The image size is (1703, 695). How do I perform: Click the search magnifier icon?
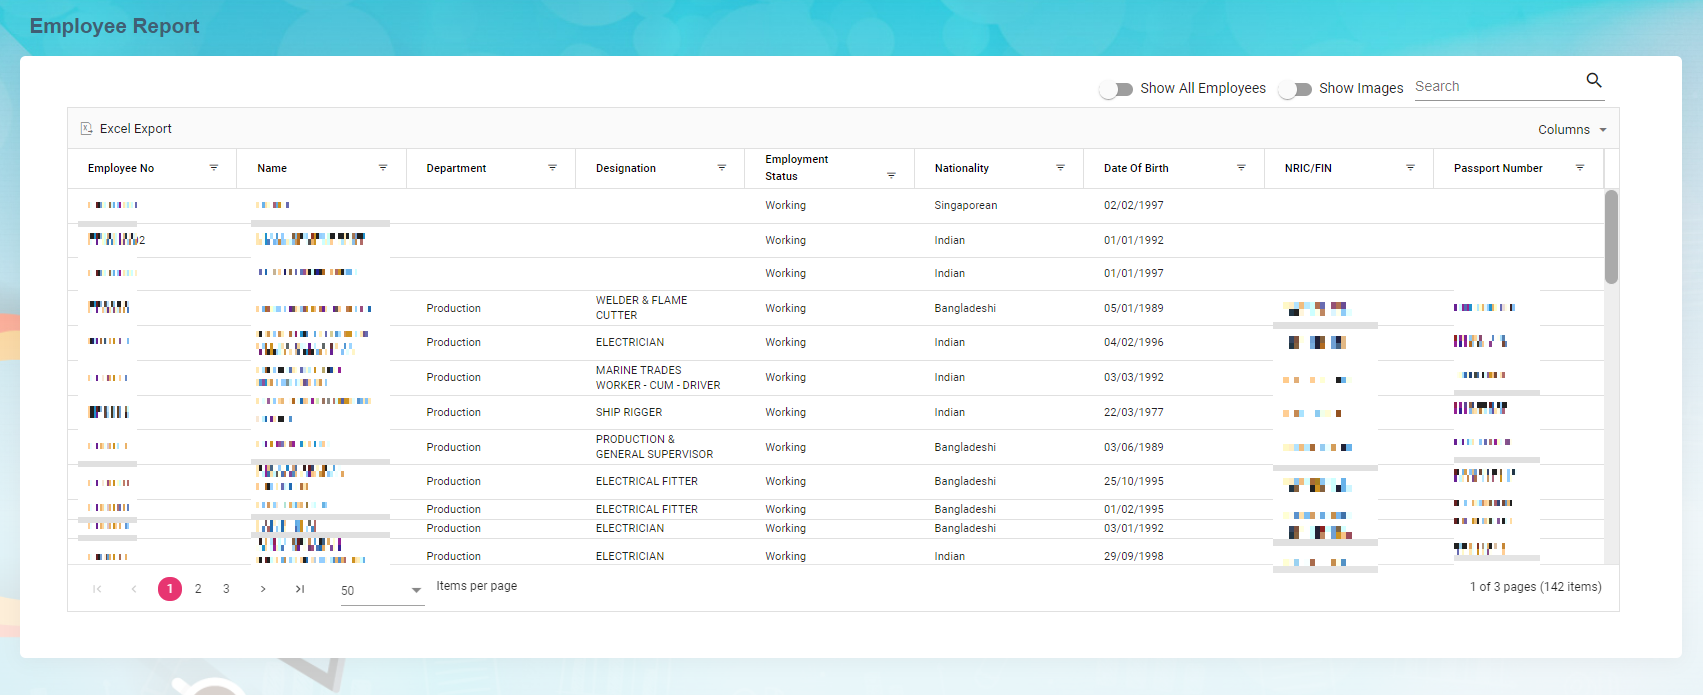click(1594, 80)
